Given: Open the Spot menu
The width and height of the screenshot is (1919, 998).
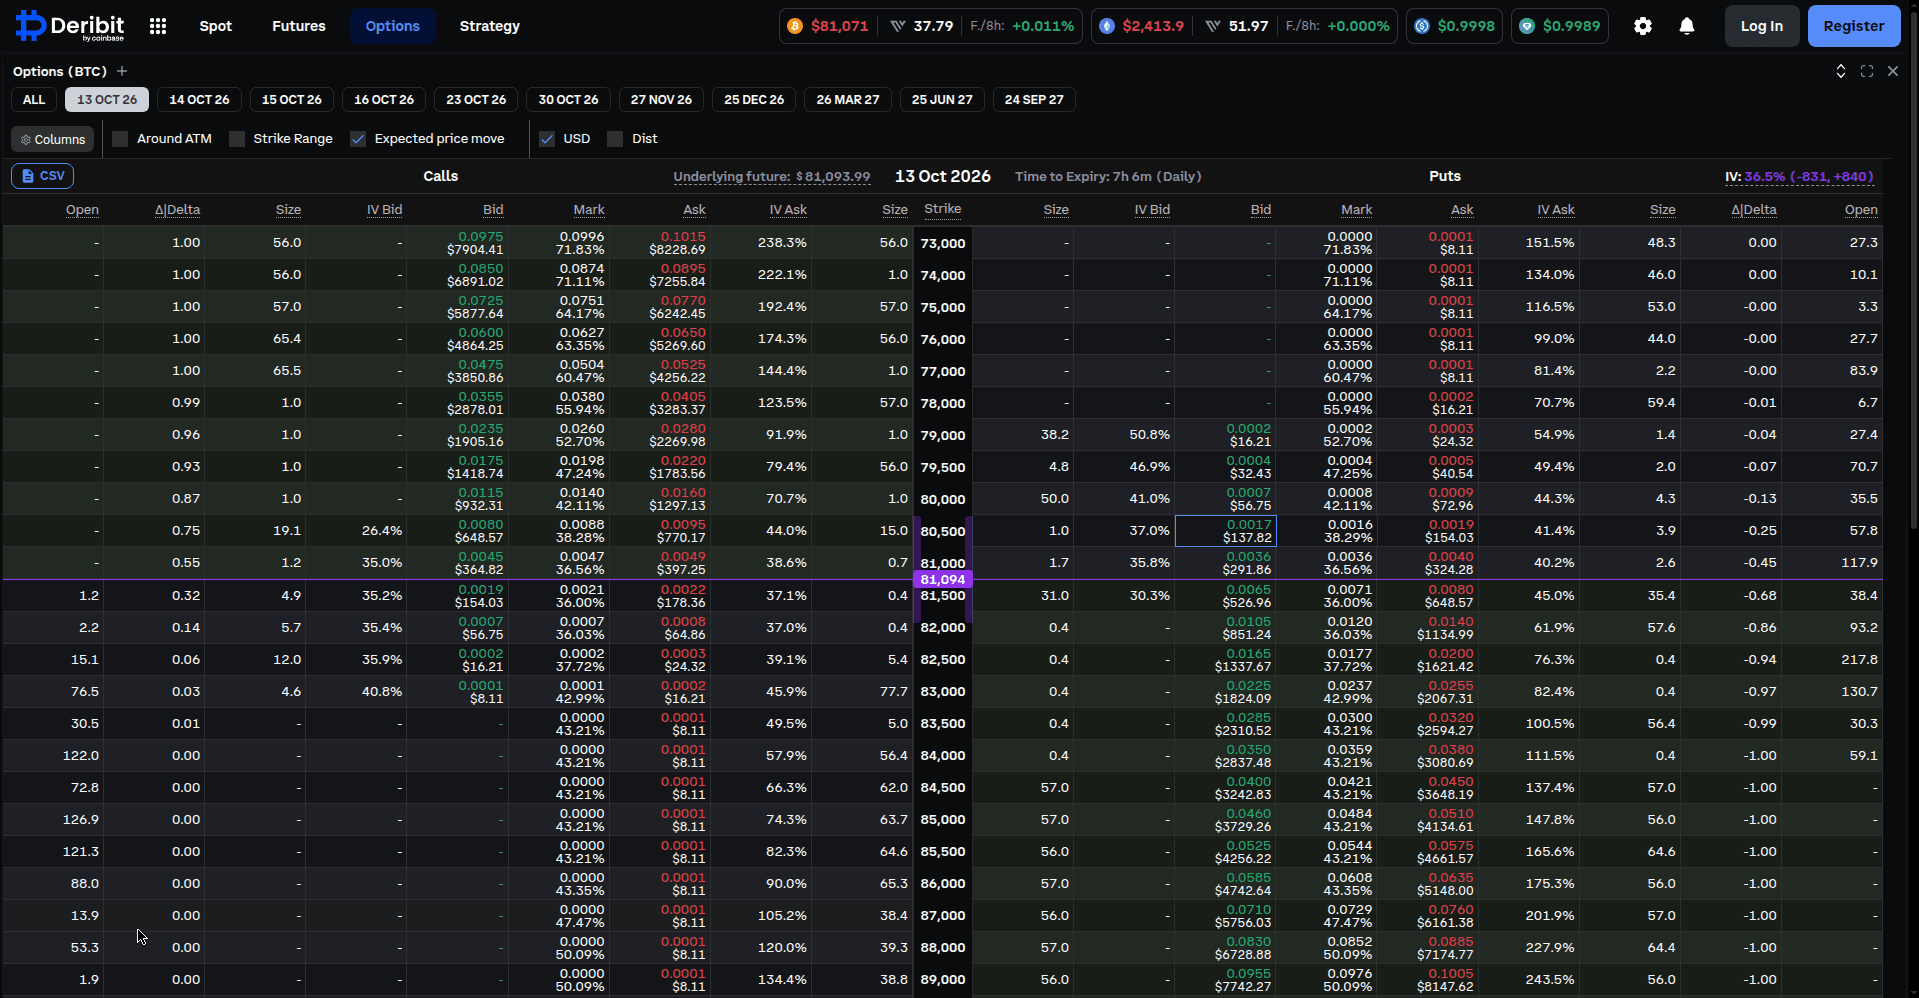Looking at the screenshot, I should [x=215, y=26].
